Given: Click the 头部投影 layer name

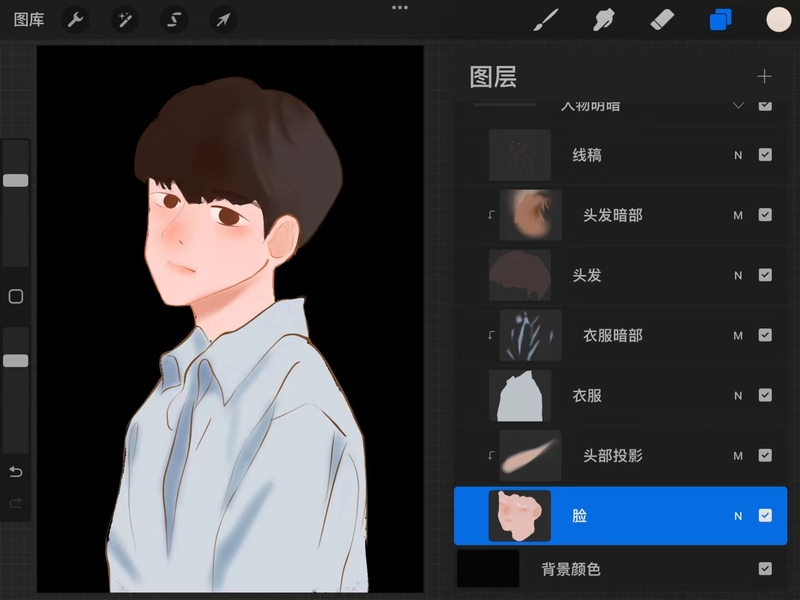Looking at the screenshot, I should pos(613,456).
